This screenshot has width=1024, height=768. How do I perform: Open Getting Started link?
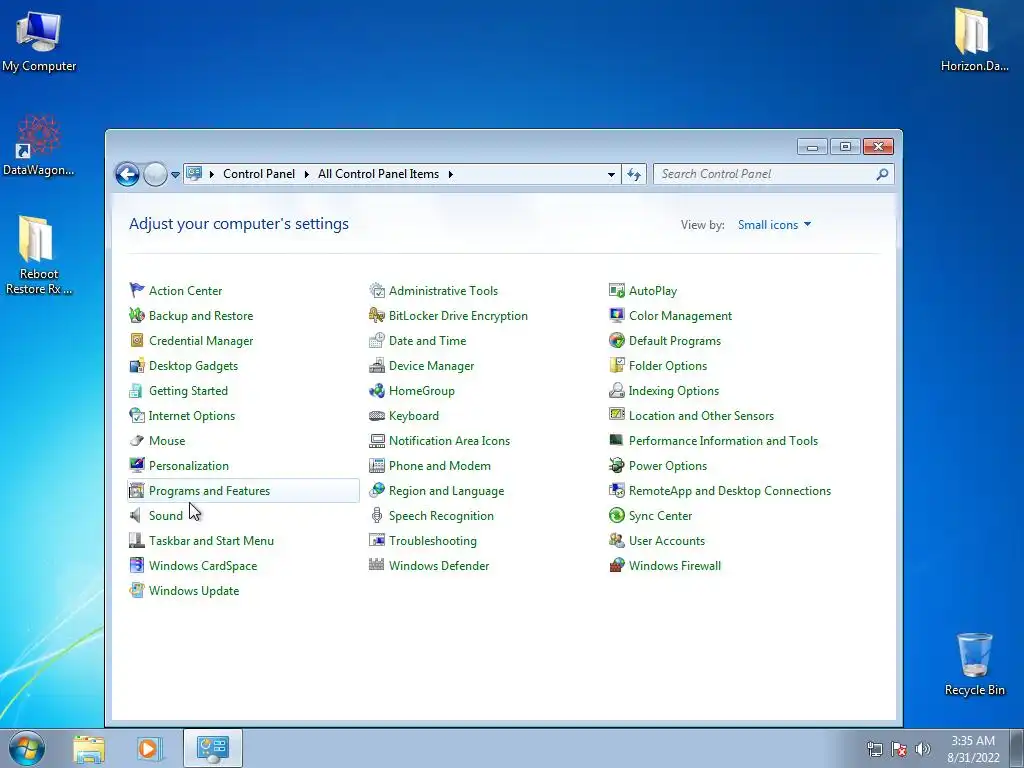tap(188, 391)
